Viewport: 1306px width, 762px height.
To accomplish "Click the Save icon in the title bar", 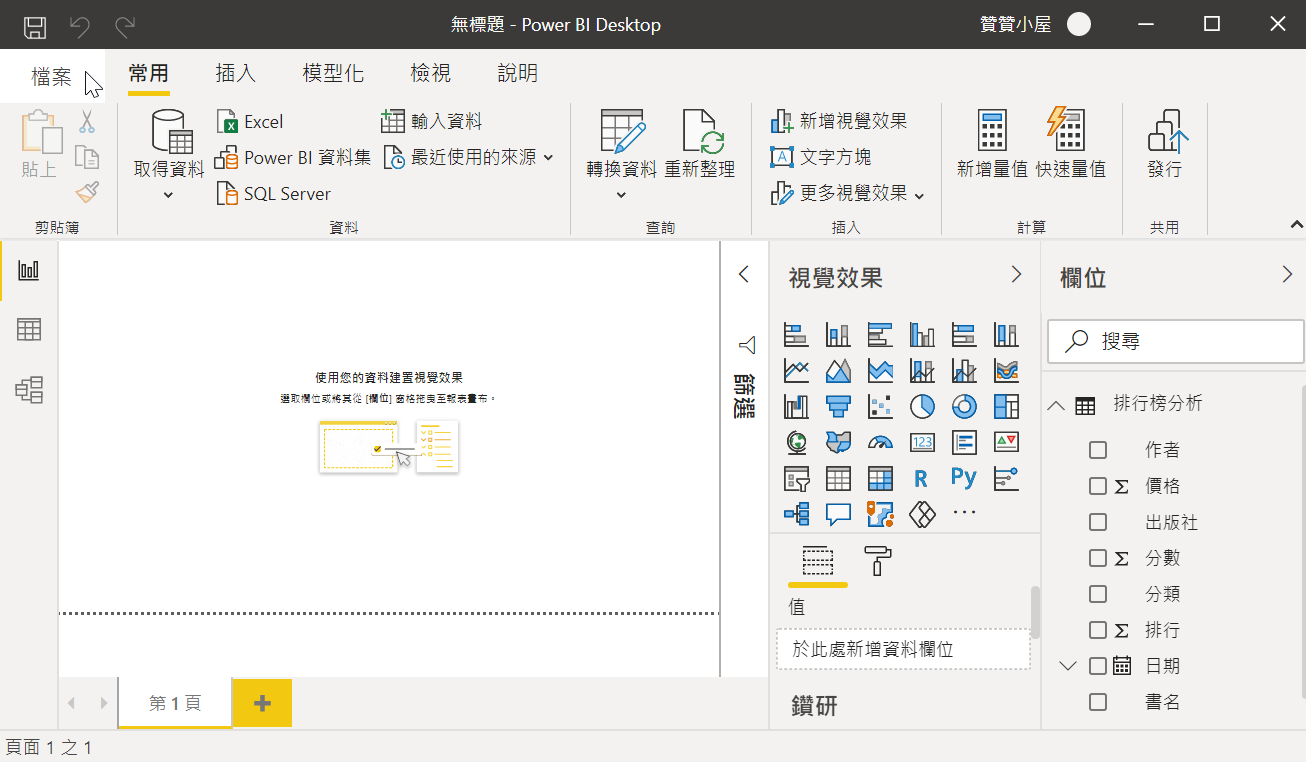I will [x=35, y=25].
